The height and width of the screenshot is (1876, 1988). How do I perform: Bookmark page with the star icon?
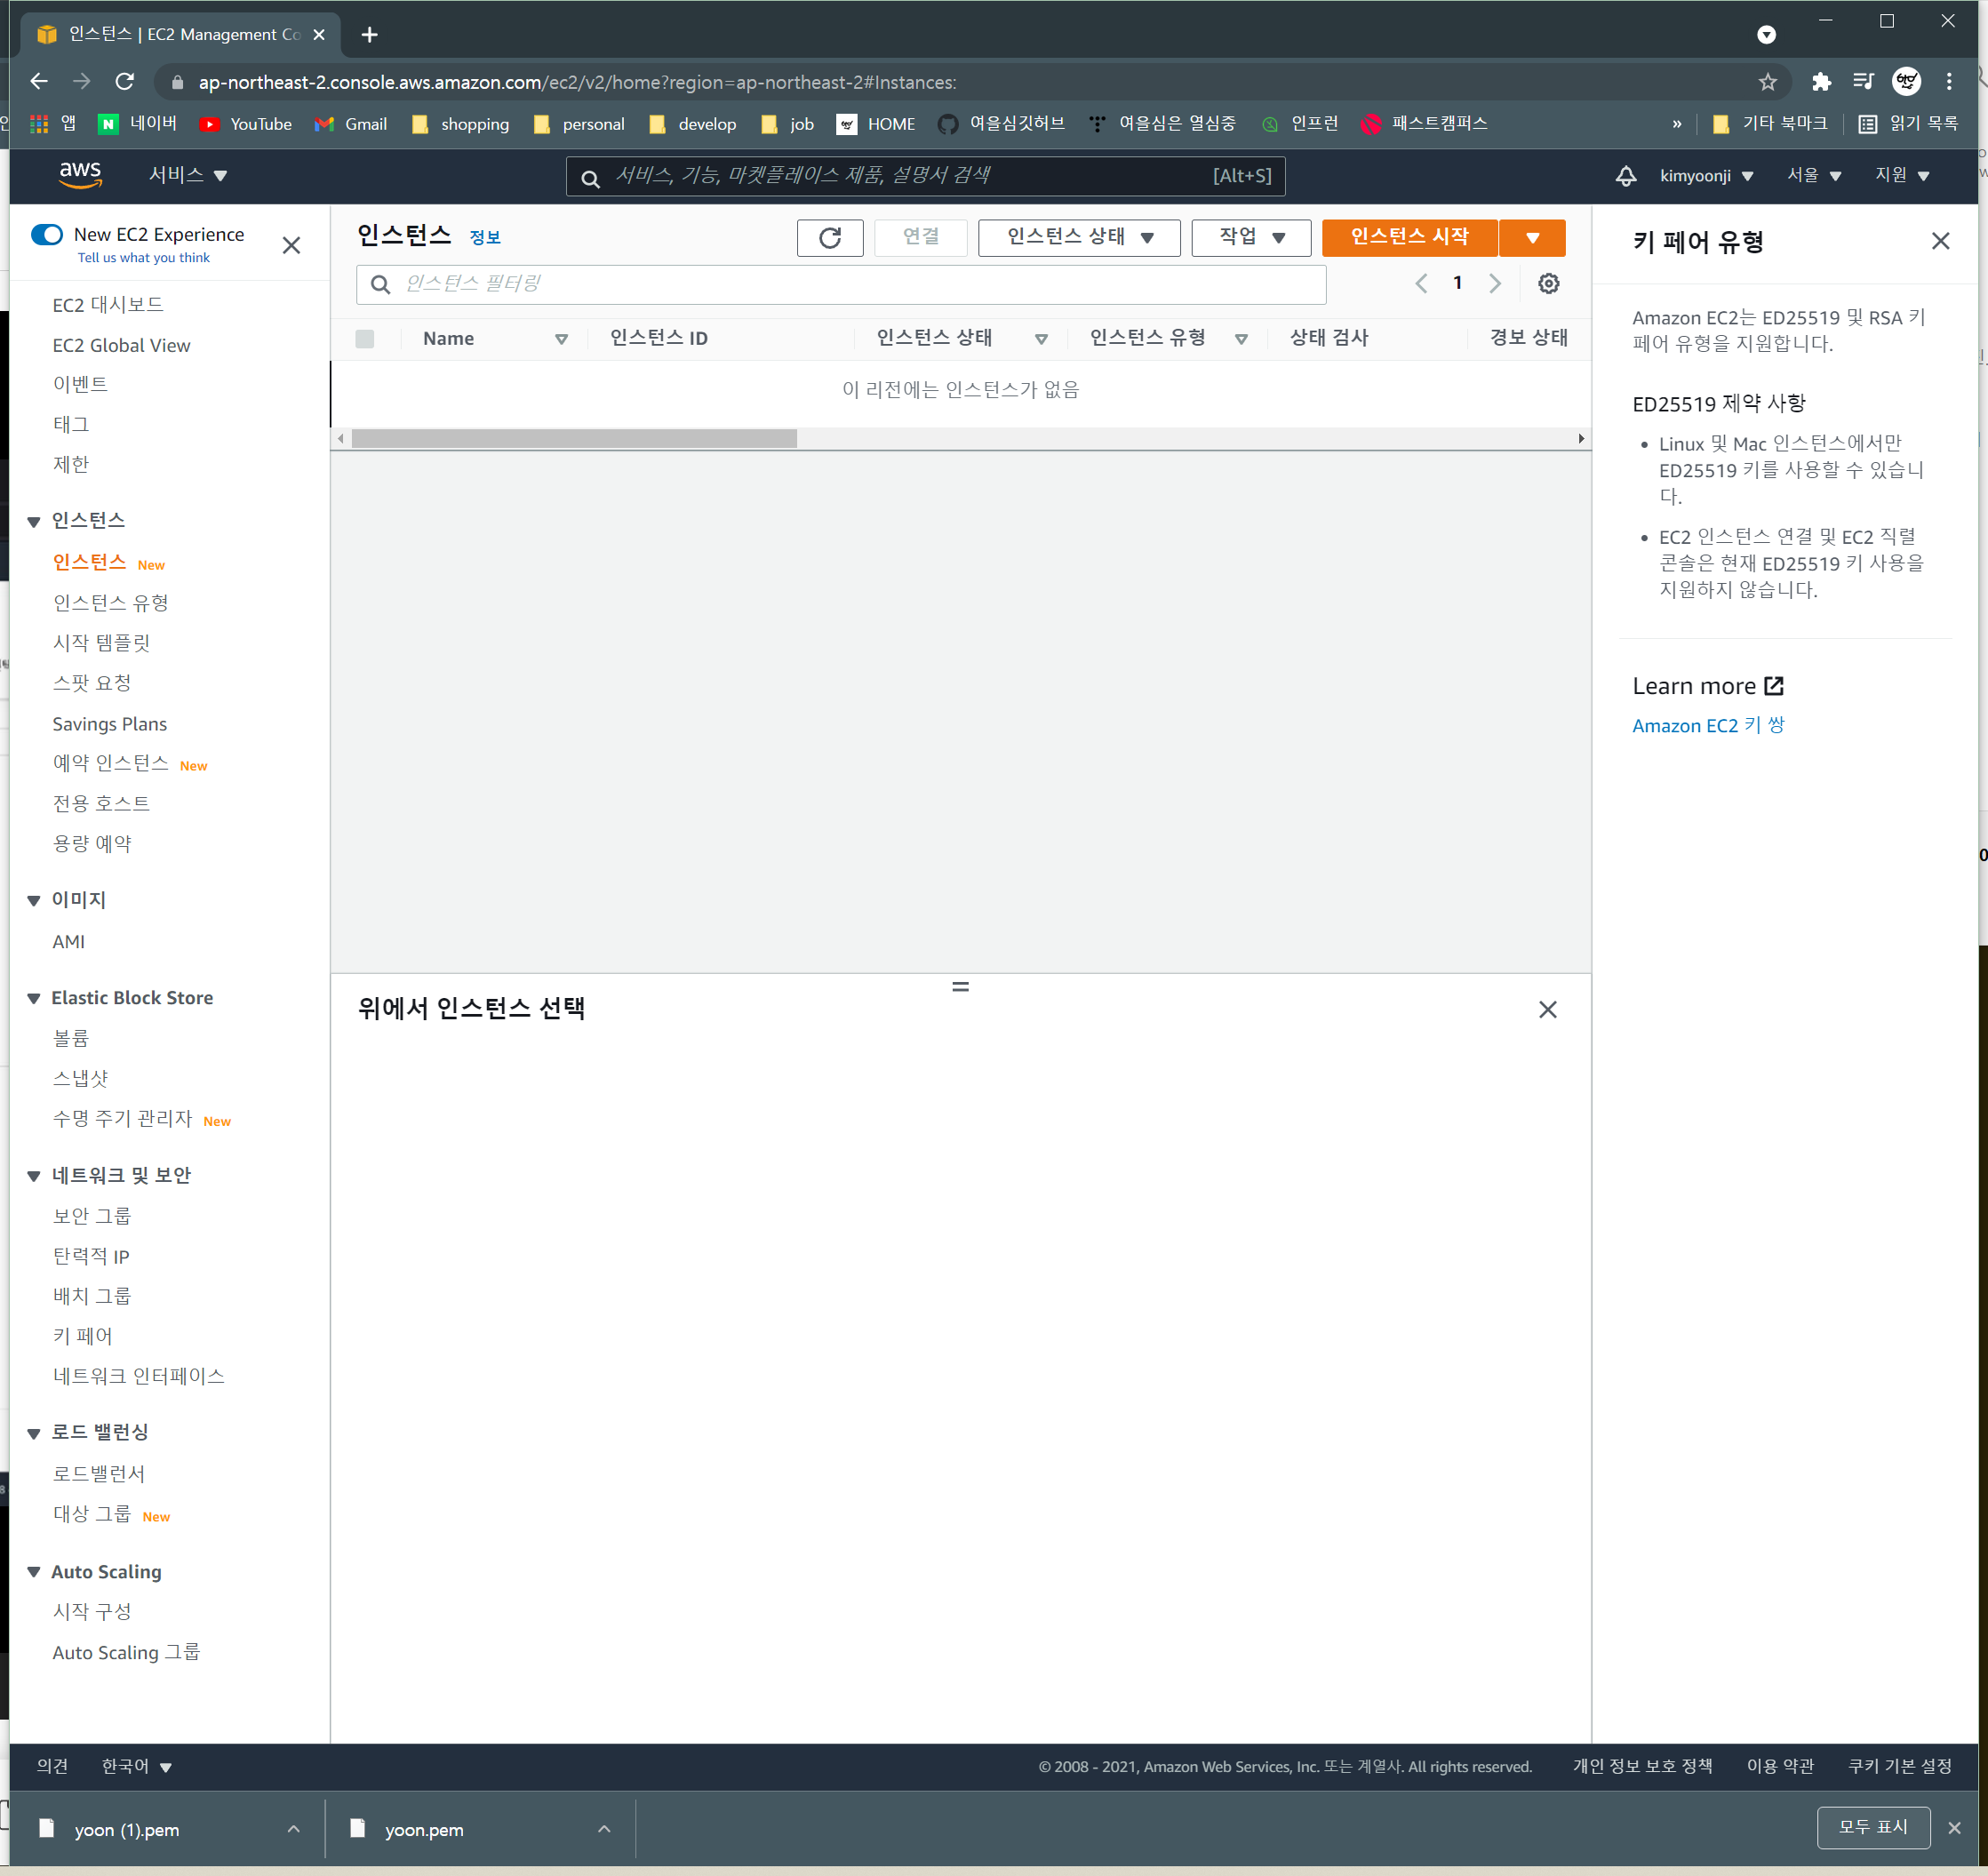(1767, 82)
